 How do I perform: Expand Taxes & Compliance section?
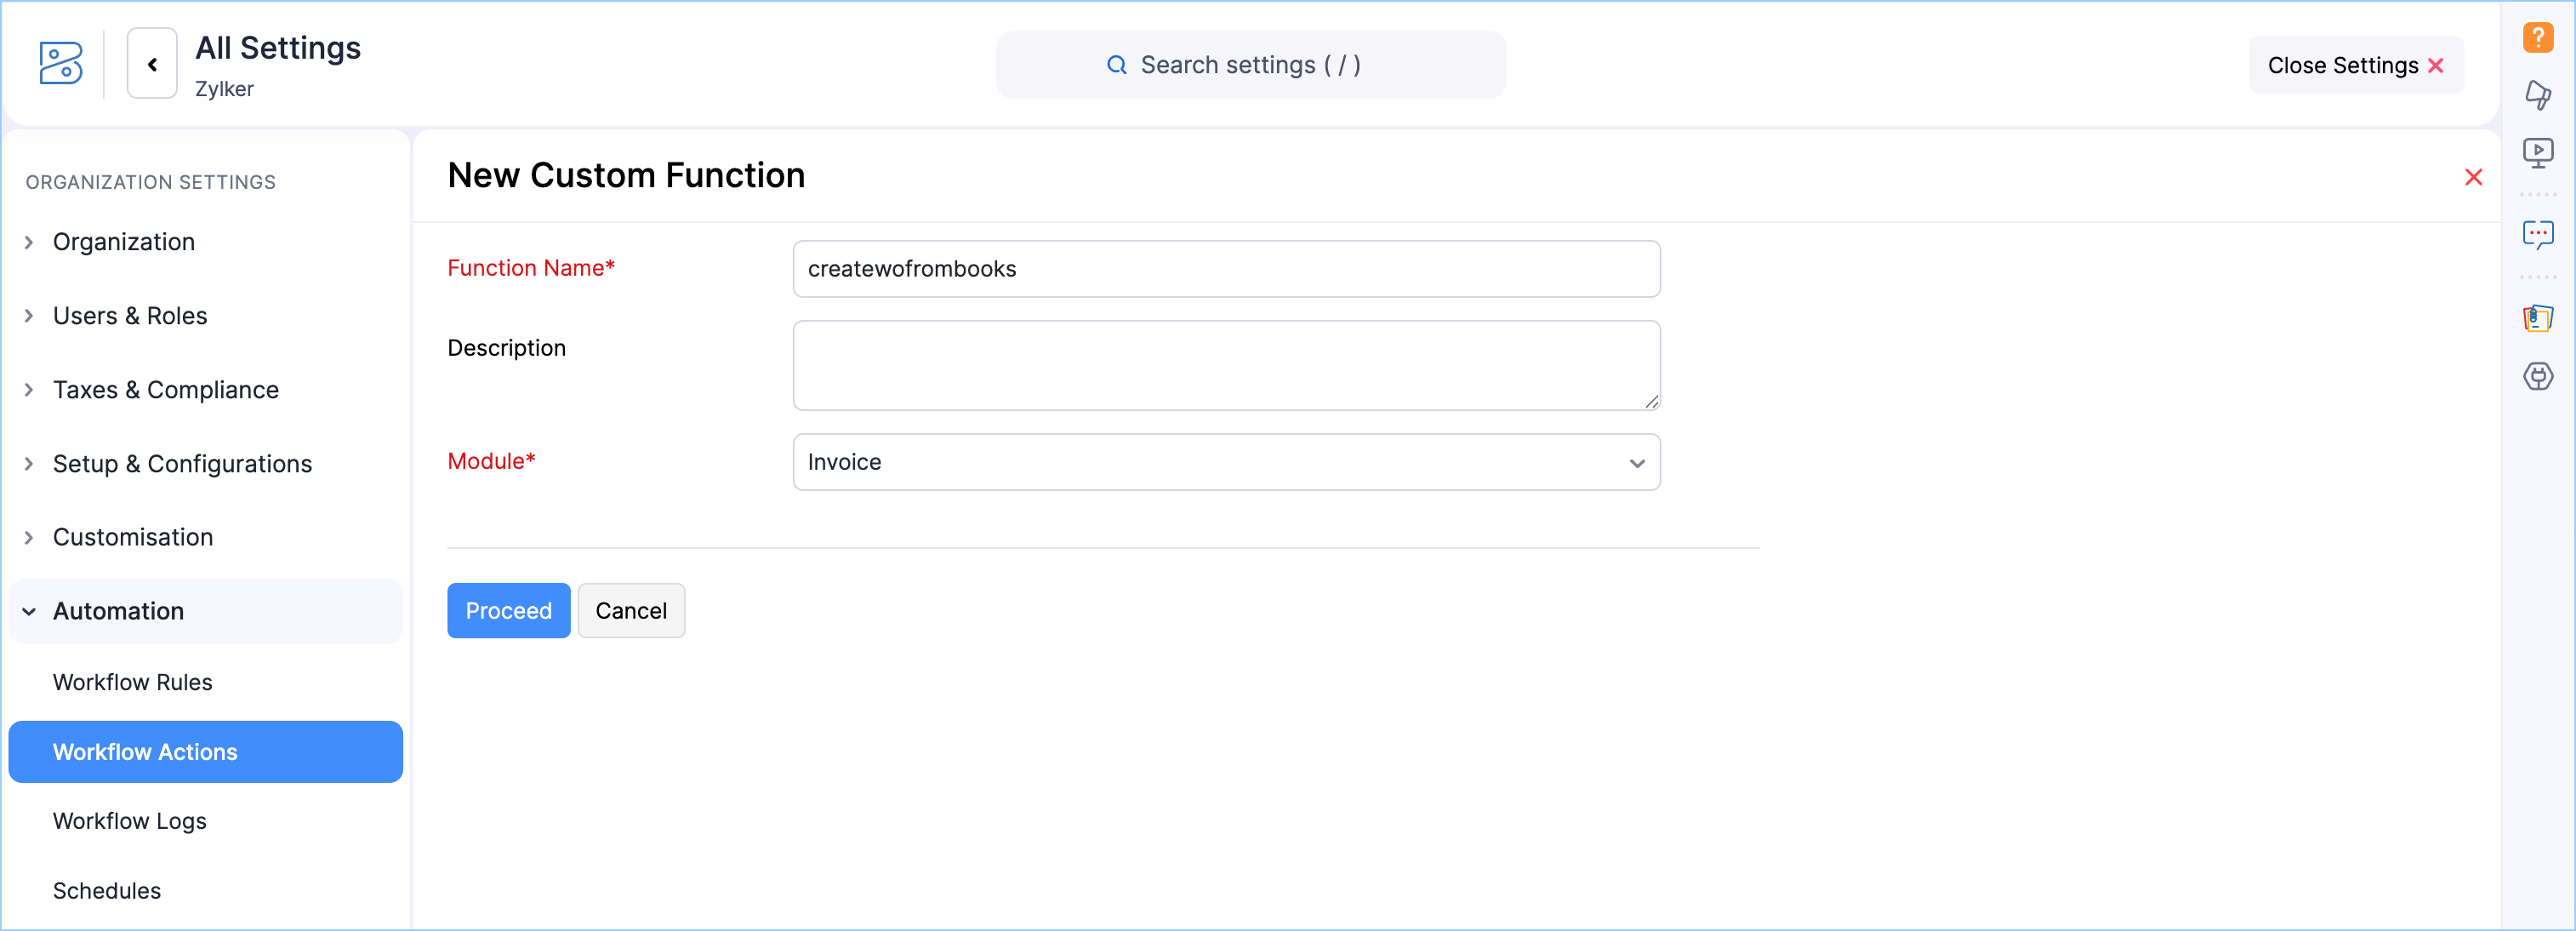click(x=165, y=390)
